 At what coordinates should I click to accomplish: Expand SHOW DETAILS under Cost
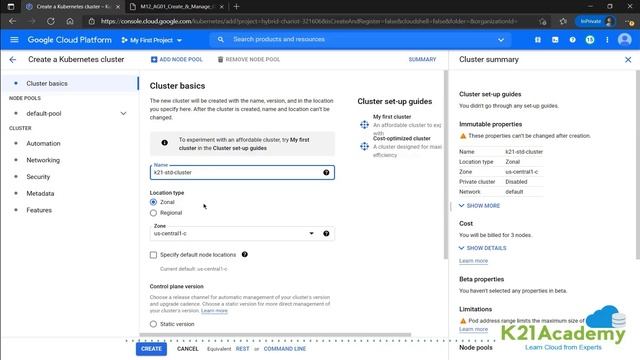coord(482,248)
